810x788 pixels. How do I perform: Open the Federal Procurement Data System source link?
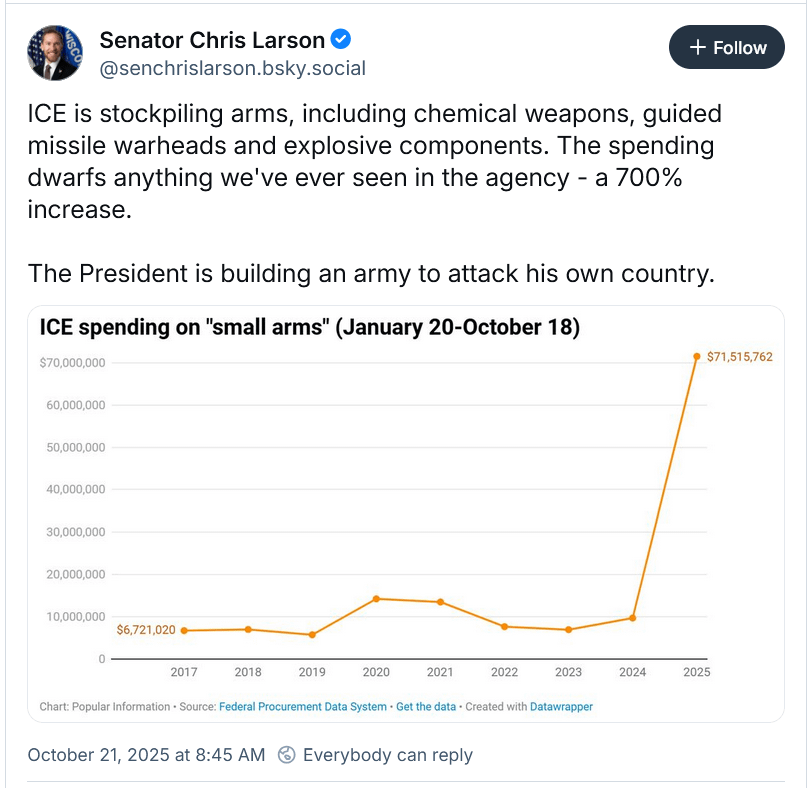click(x=302, y=707)
